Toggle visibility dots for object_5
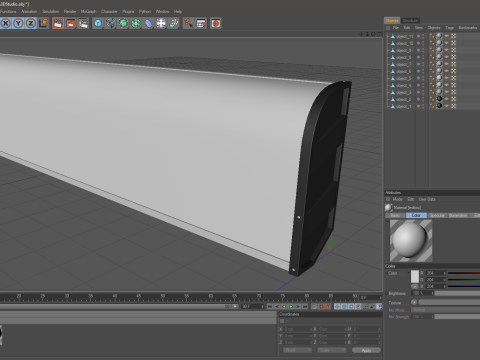 pyautogui.click(x=423, y=78)
